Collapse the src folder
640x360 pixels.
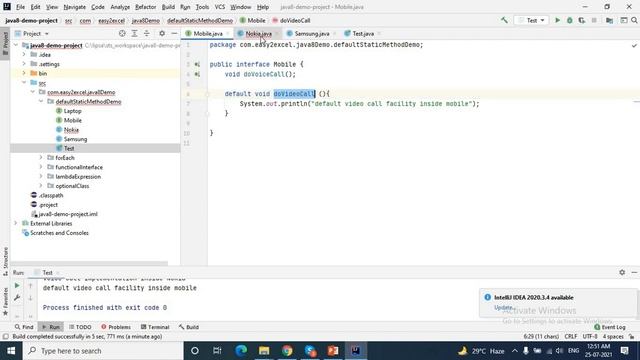click(x=24, y=82)
